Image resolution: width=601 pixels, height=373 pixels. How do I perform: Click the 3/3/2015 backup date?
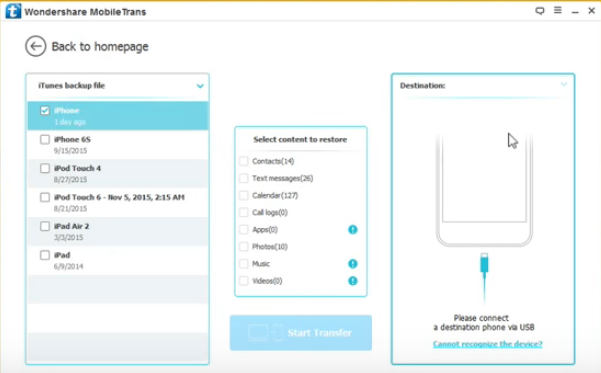coord(69,237)
